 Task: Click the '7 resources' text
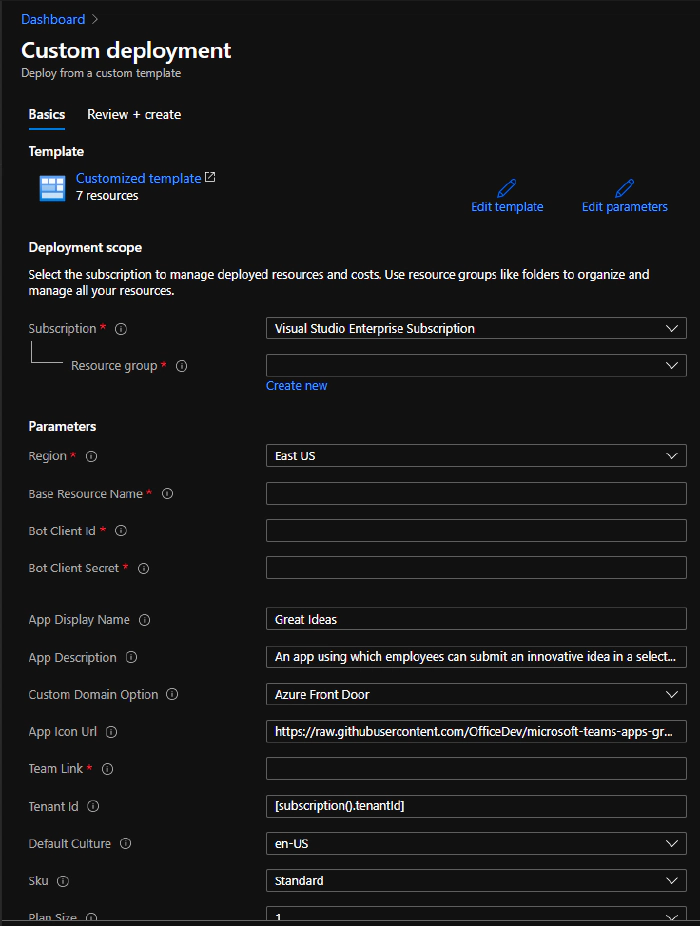[x=107, y=195]
